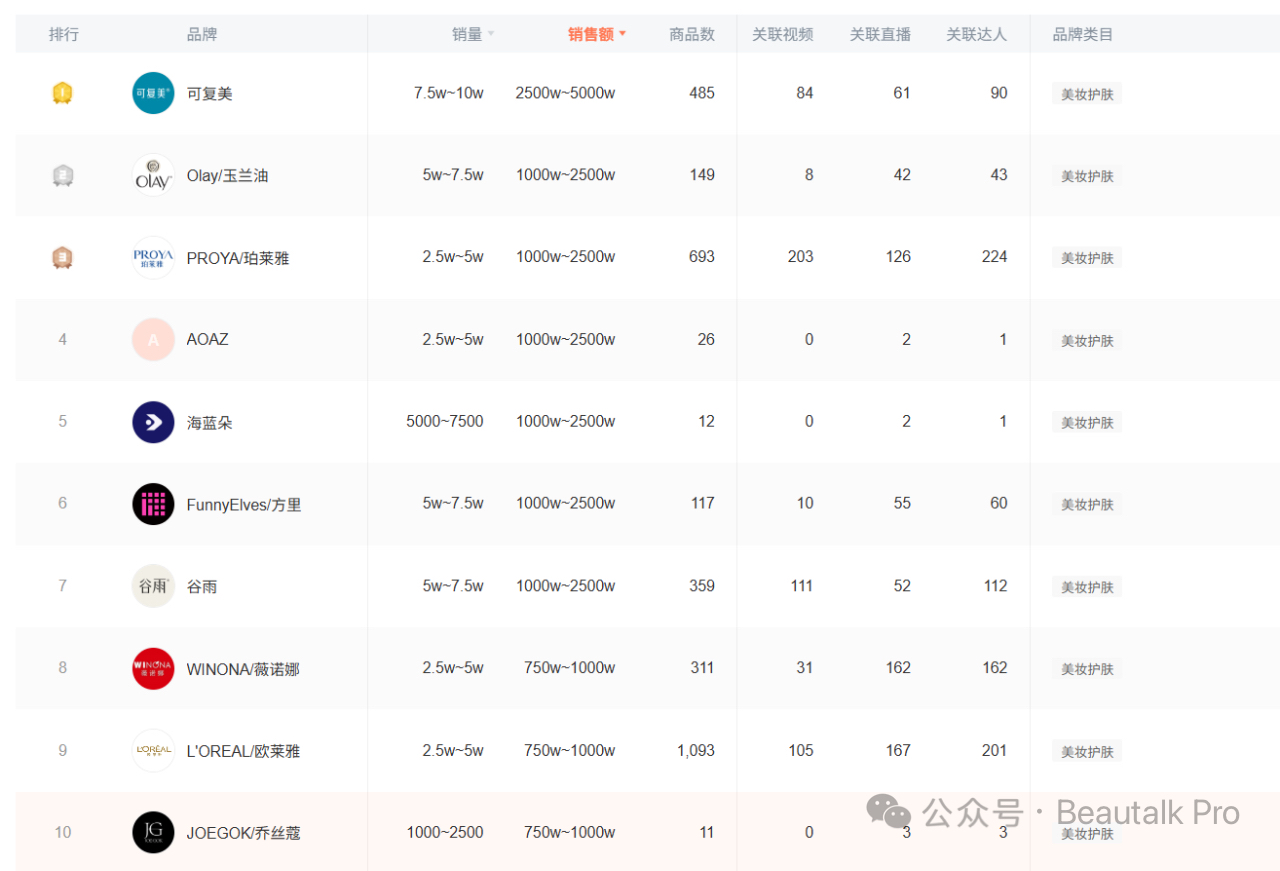Click sales volume 7.5w~10w cell
The image size is (1280, 871).
coord(449,93)
